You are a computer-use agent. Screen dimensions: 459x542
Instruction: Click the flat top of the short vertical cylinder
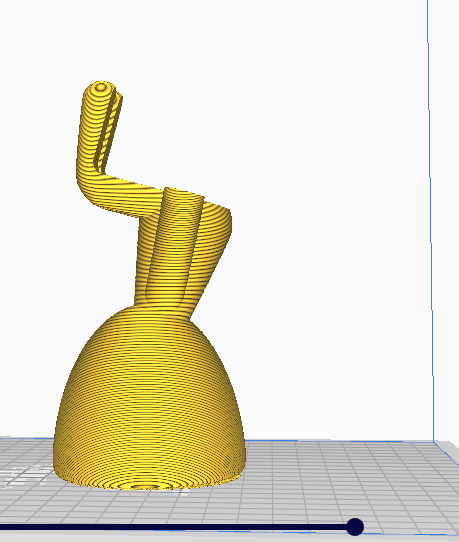(184, 194)
